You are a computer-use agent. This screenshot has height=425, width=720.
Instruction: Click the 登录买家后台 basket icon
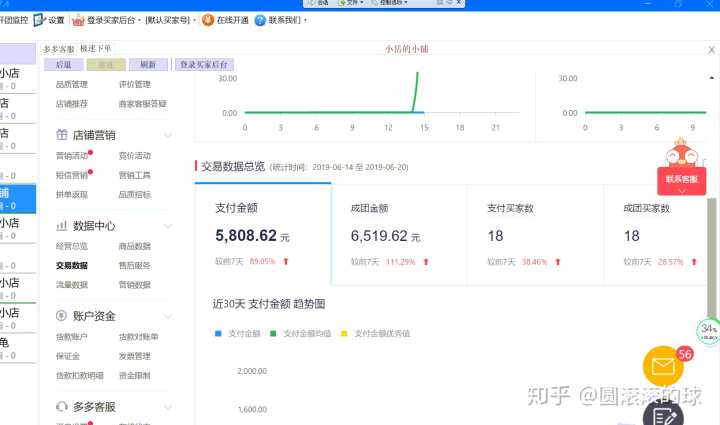(78, 20)
